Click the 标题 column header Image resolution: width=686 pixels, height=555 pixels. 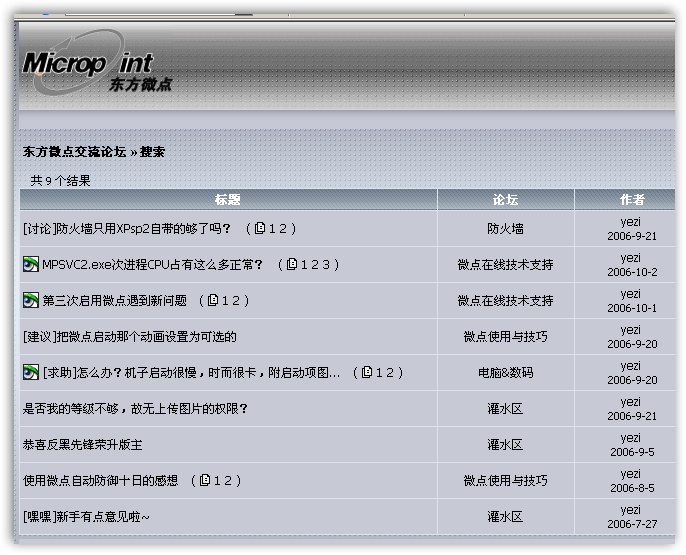click(228, 200)
